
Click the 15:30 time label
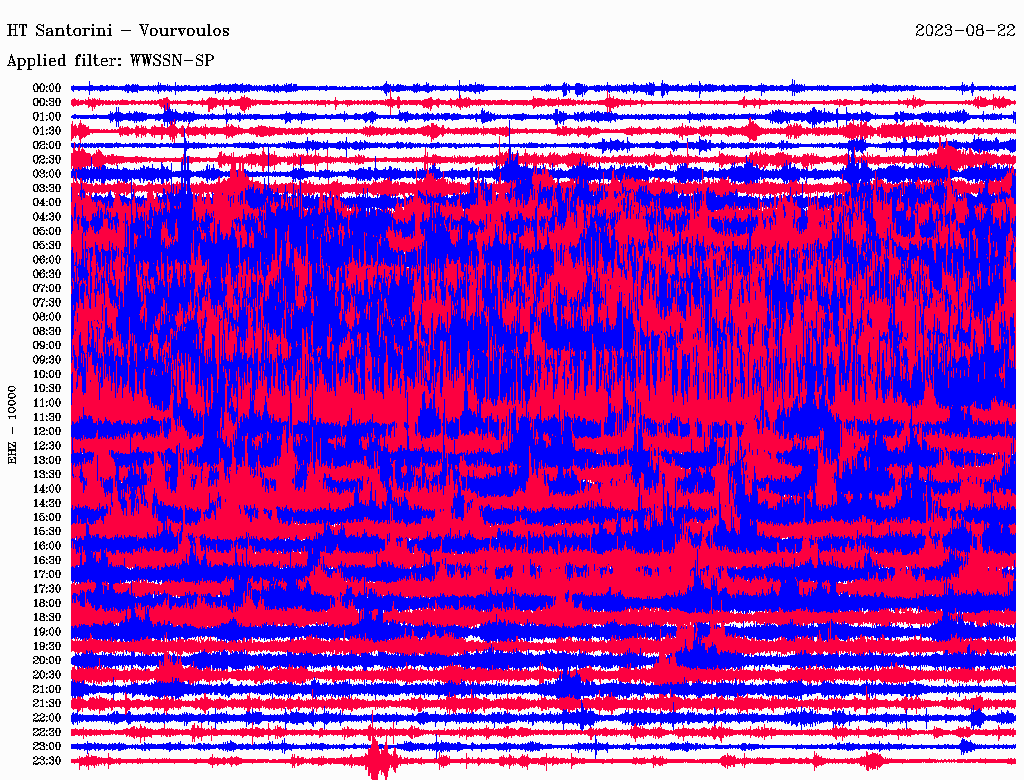(x=47, y=532)
